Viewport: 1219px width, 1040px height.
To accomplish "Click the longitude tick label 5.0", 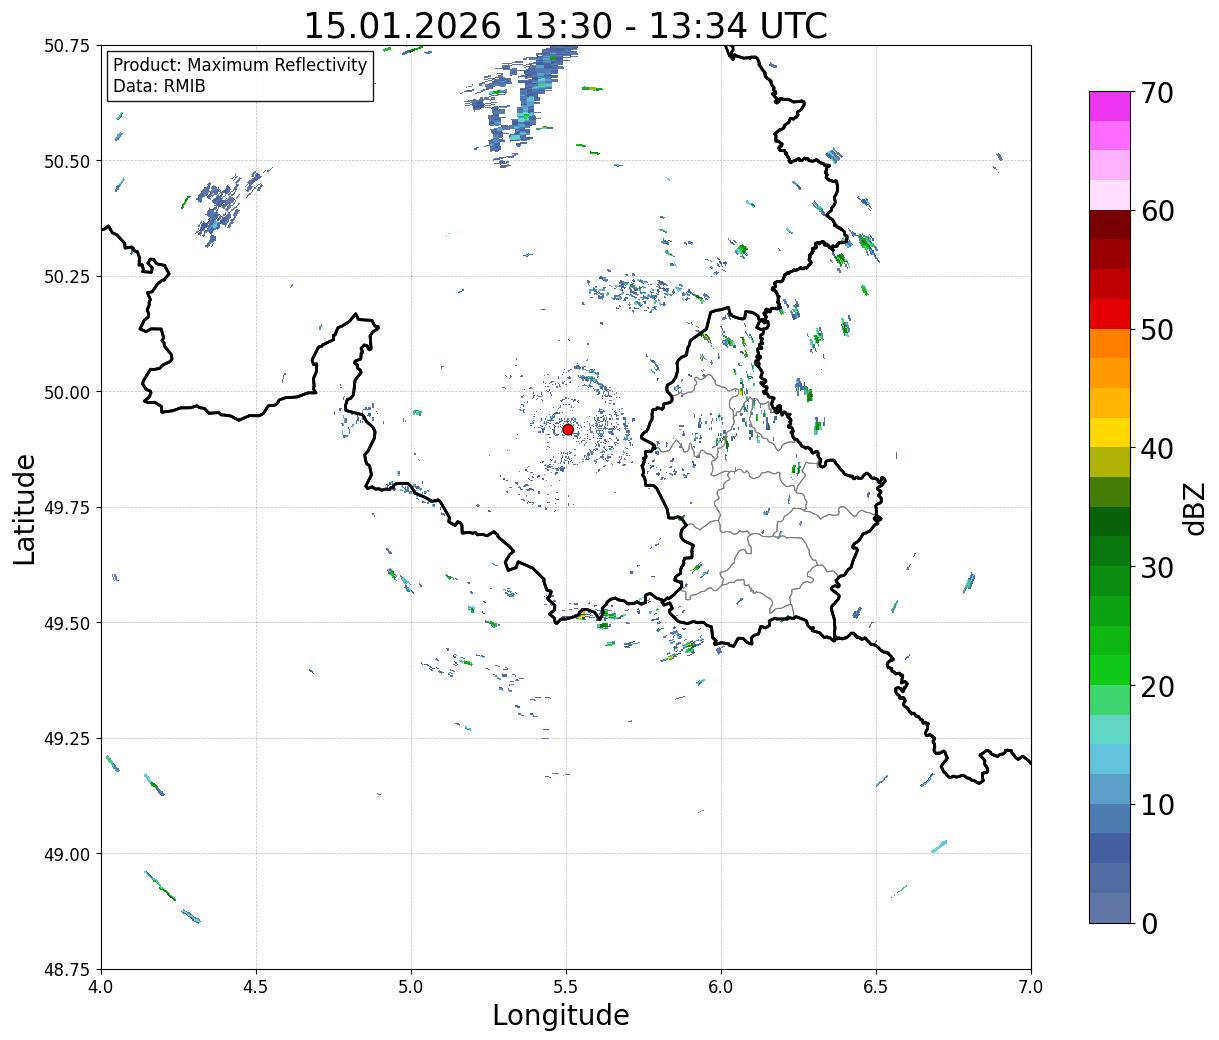I will 411,987.
